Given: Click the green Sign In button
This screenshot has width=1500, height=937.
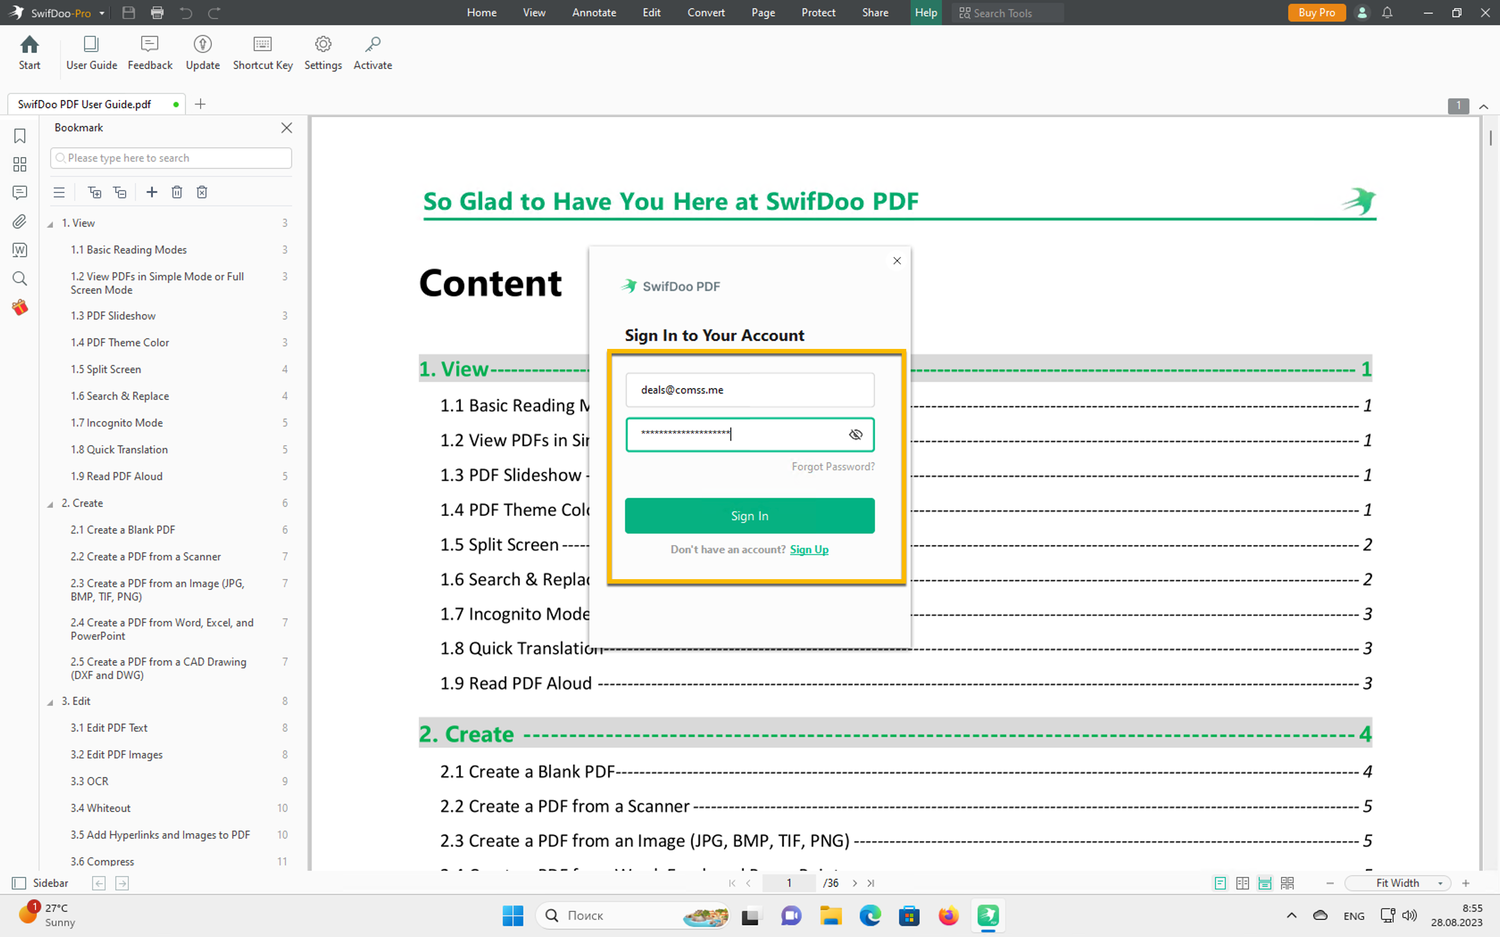Looking at the screenshot, I should tap(750, 516).
